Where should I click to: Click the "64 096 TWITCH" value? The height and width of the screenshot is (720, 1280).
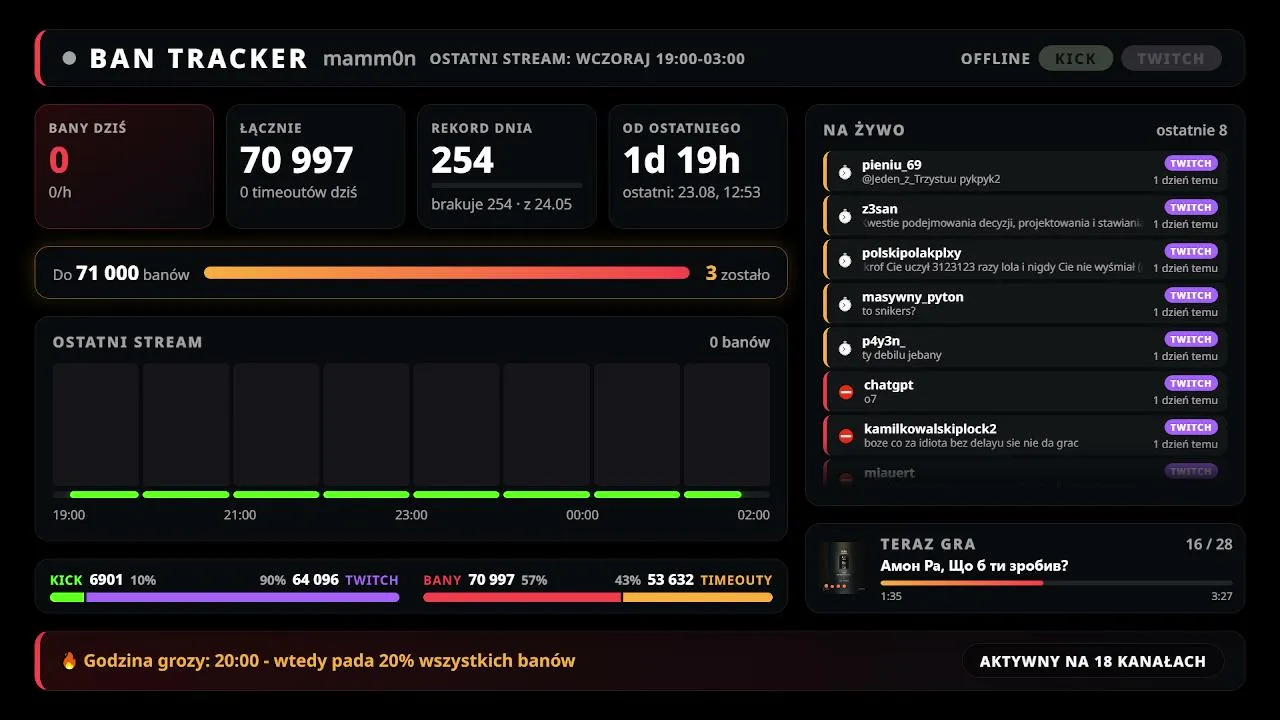tap(345, 580)
